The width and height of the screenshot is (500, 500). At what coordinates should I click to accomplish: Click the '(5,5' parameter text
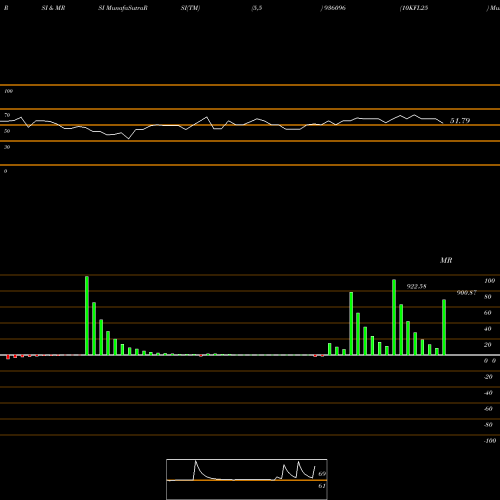pyautogui.click(x=257, y=8)
